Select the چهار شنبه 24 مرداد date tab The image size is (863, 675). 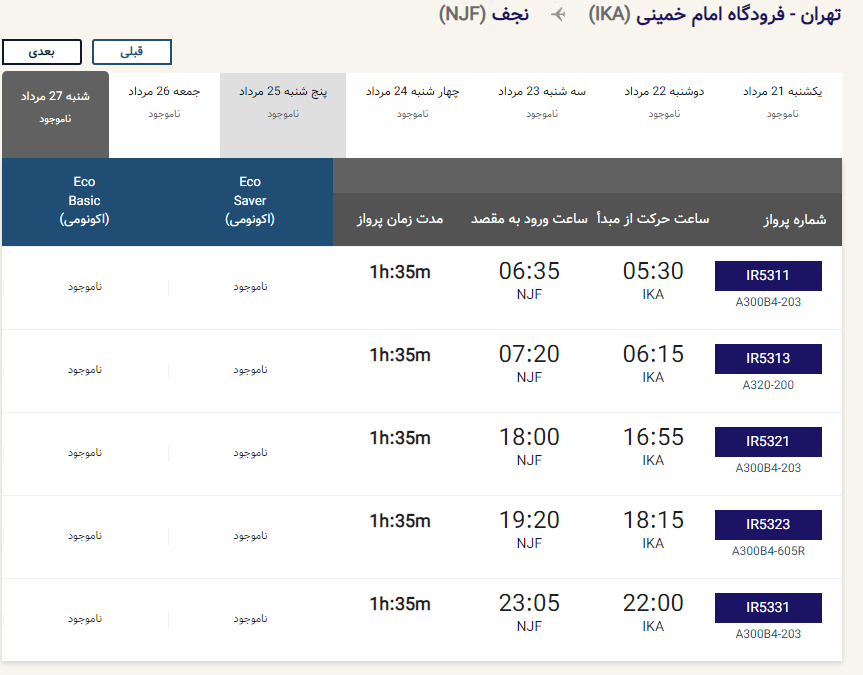tap(412, 115)
